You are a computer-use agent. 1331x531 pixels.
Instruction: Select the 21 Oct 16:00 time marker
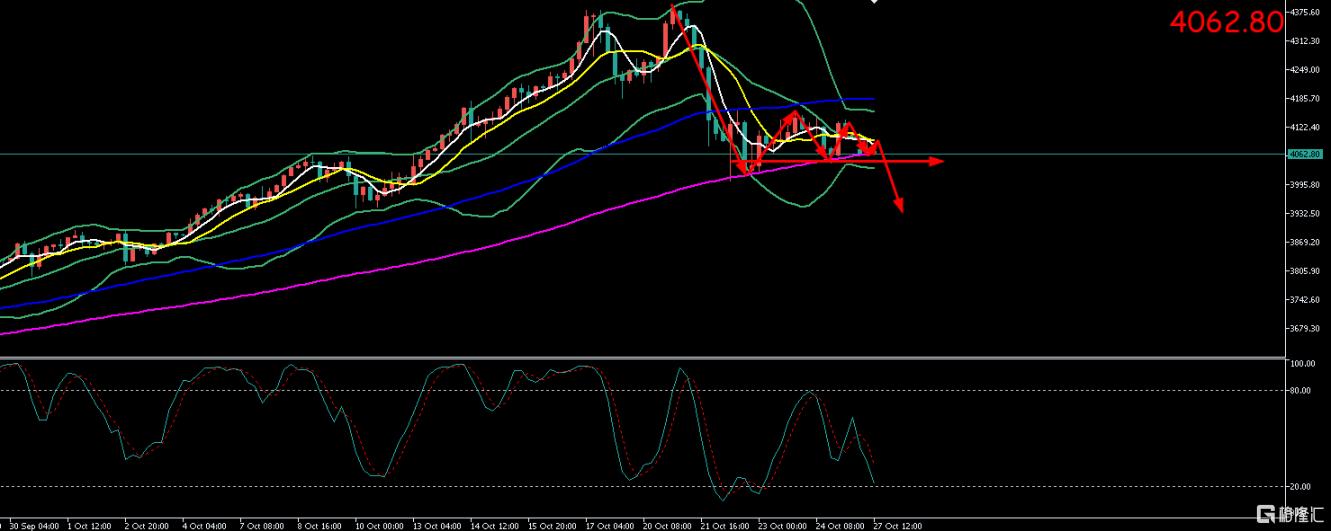pyautogui.click(x=723, y=525)
